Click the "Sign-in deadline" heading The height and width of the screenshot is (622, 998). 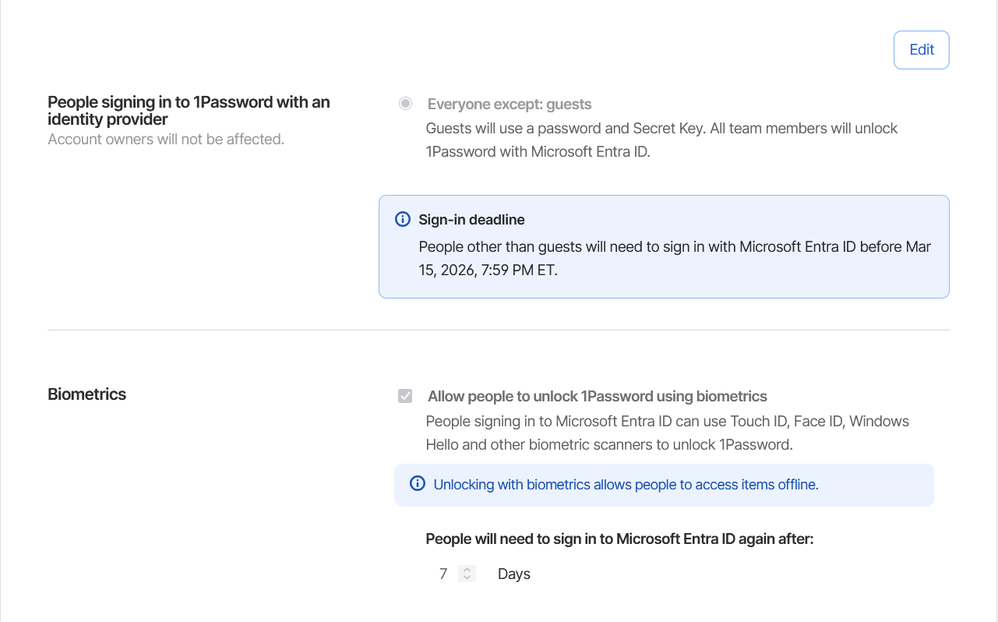tap(471, 220)
